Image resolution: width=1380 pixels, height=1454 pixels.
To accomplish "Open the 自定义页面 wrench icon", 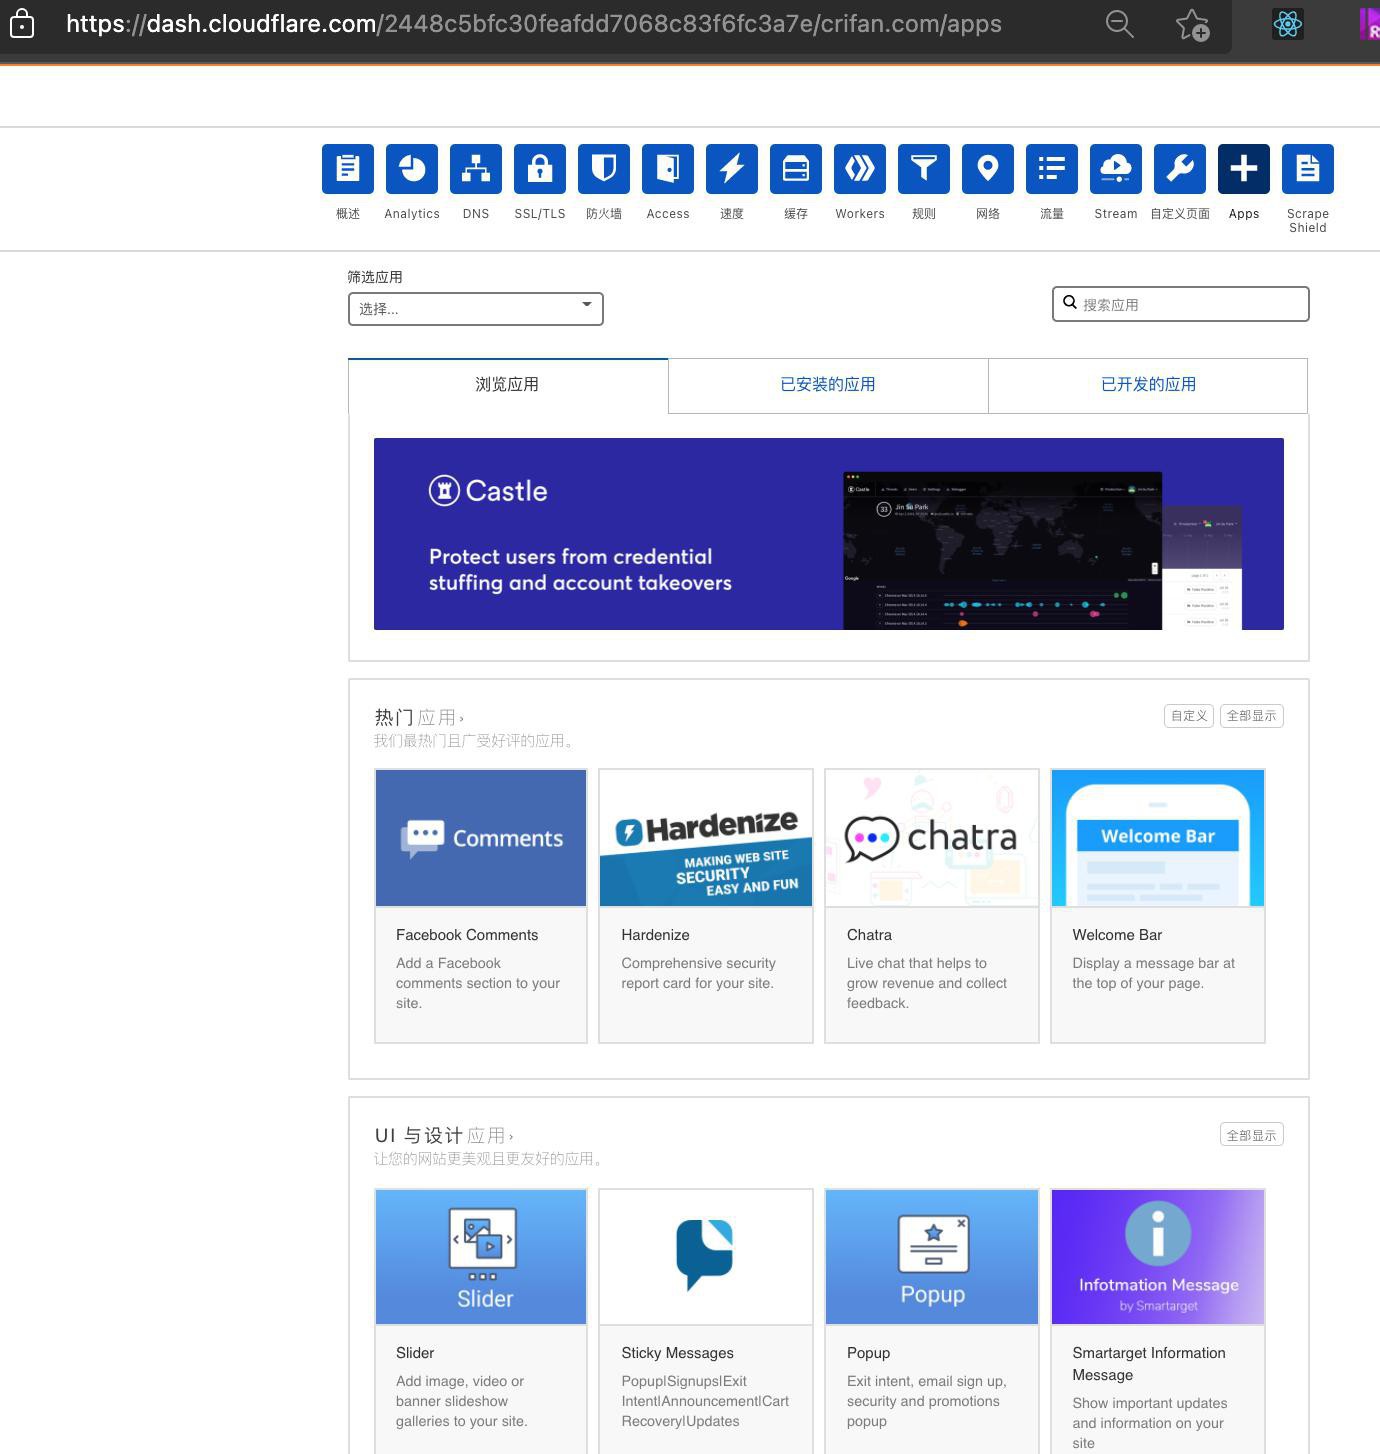I will (x=1179, y=169).
